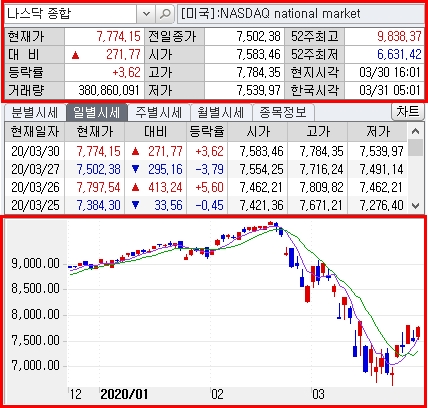Image resolution: width=428 pixels, height=408 pixels.
Task: Click the 현재일자 column header
Action: click(x=35, y=132)
